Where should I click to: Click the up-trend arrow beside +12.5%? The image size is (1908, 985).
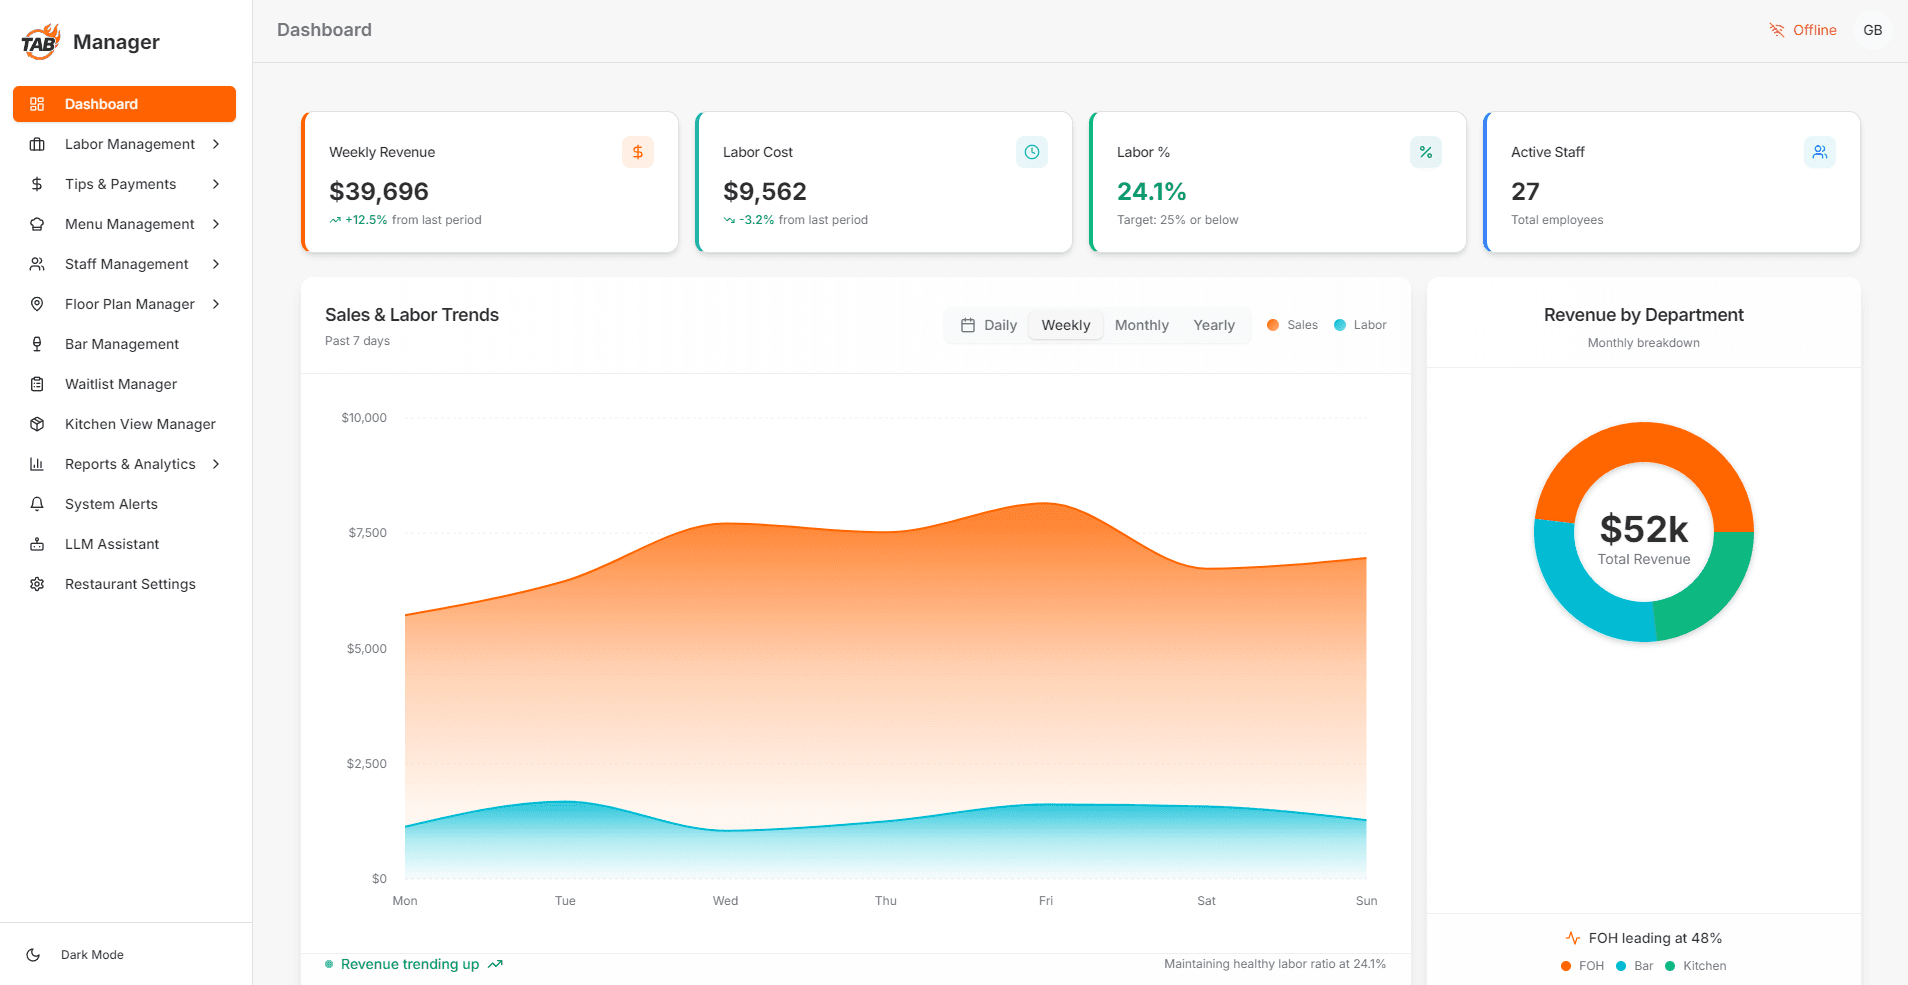pyautogui.click(x=335, y=220)
